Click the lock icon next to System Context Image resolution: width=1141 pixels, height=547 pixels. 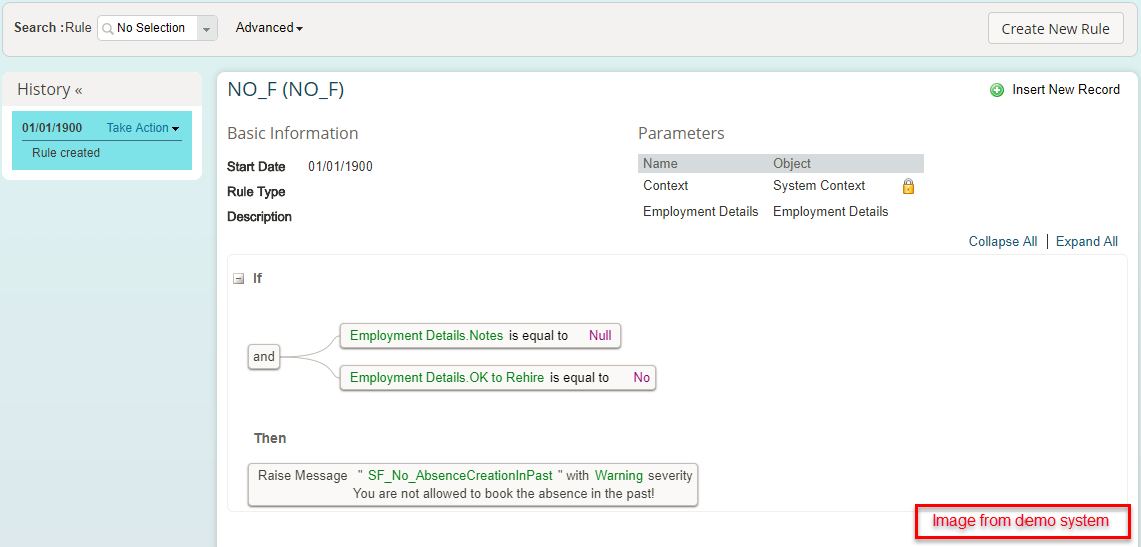pos(908,186)
